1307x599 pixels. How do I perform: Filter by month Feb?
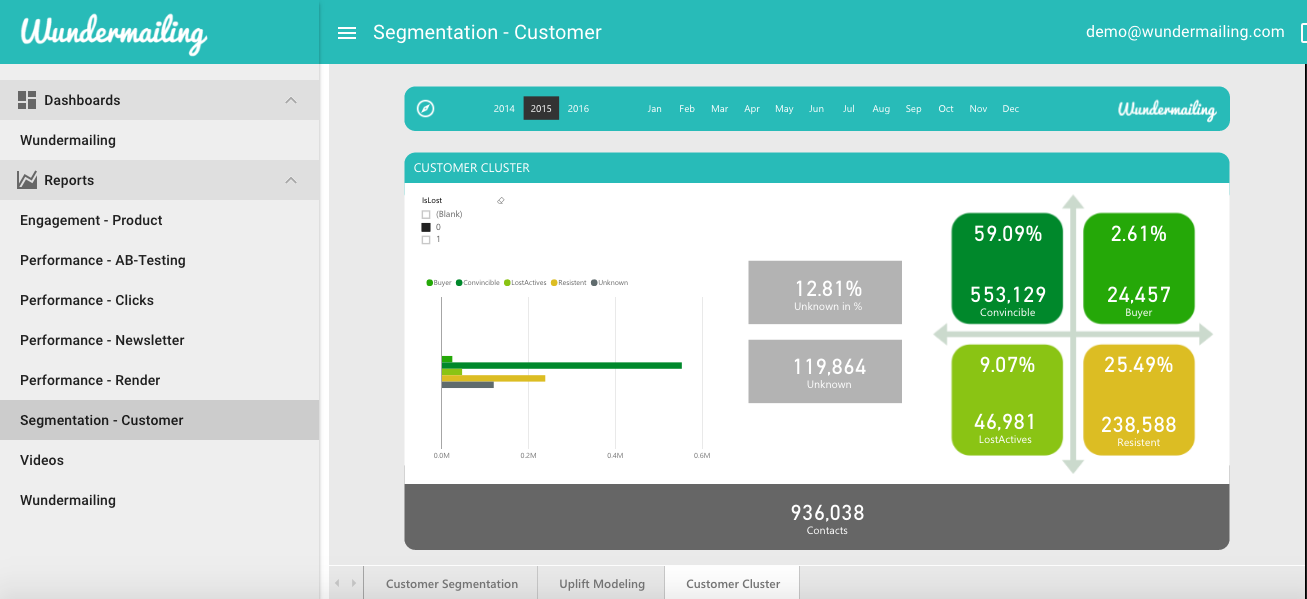[x=687, y=109]
